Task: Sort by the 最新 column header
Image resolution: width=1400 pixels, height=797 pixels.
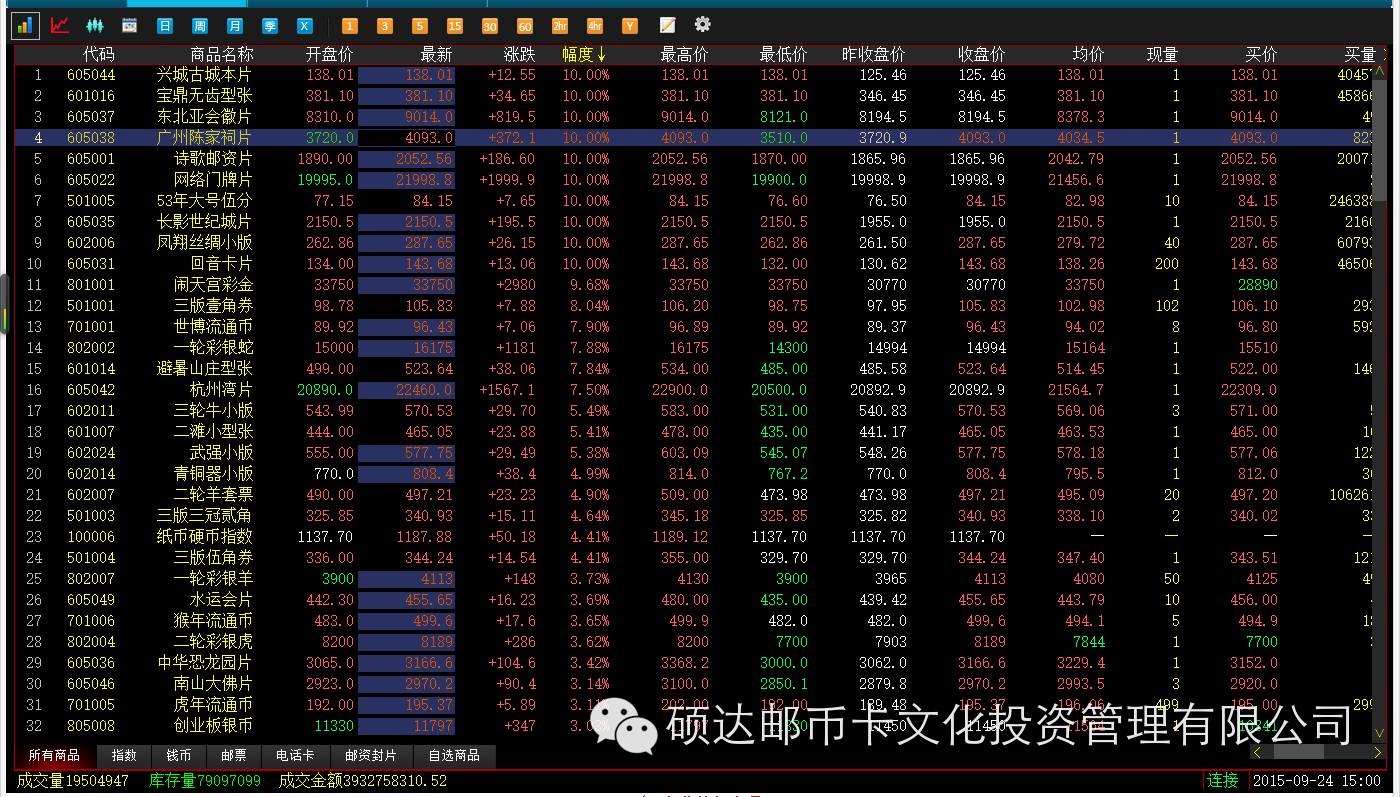Action: tap(437, 55)
